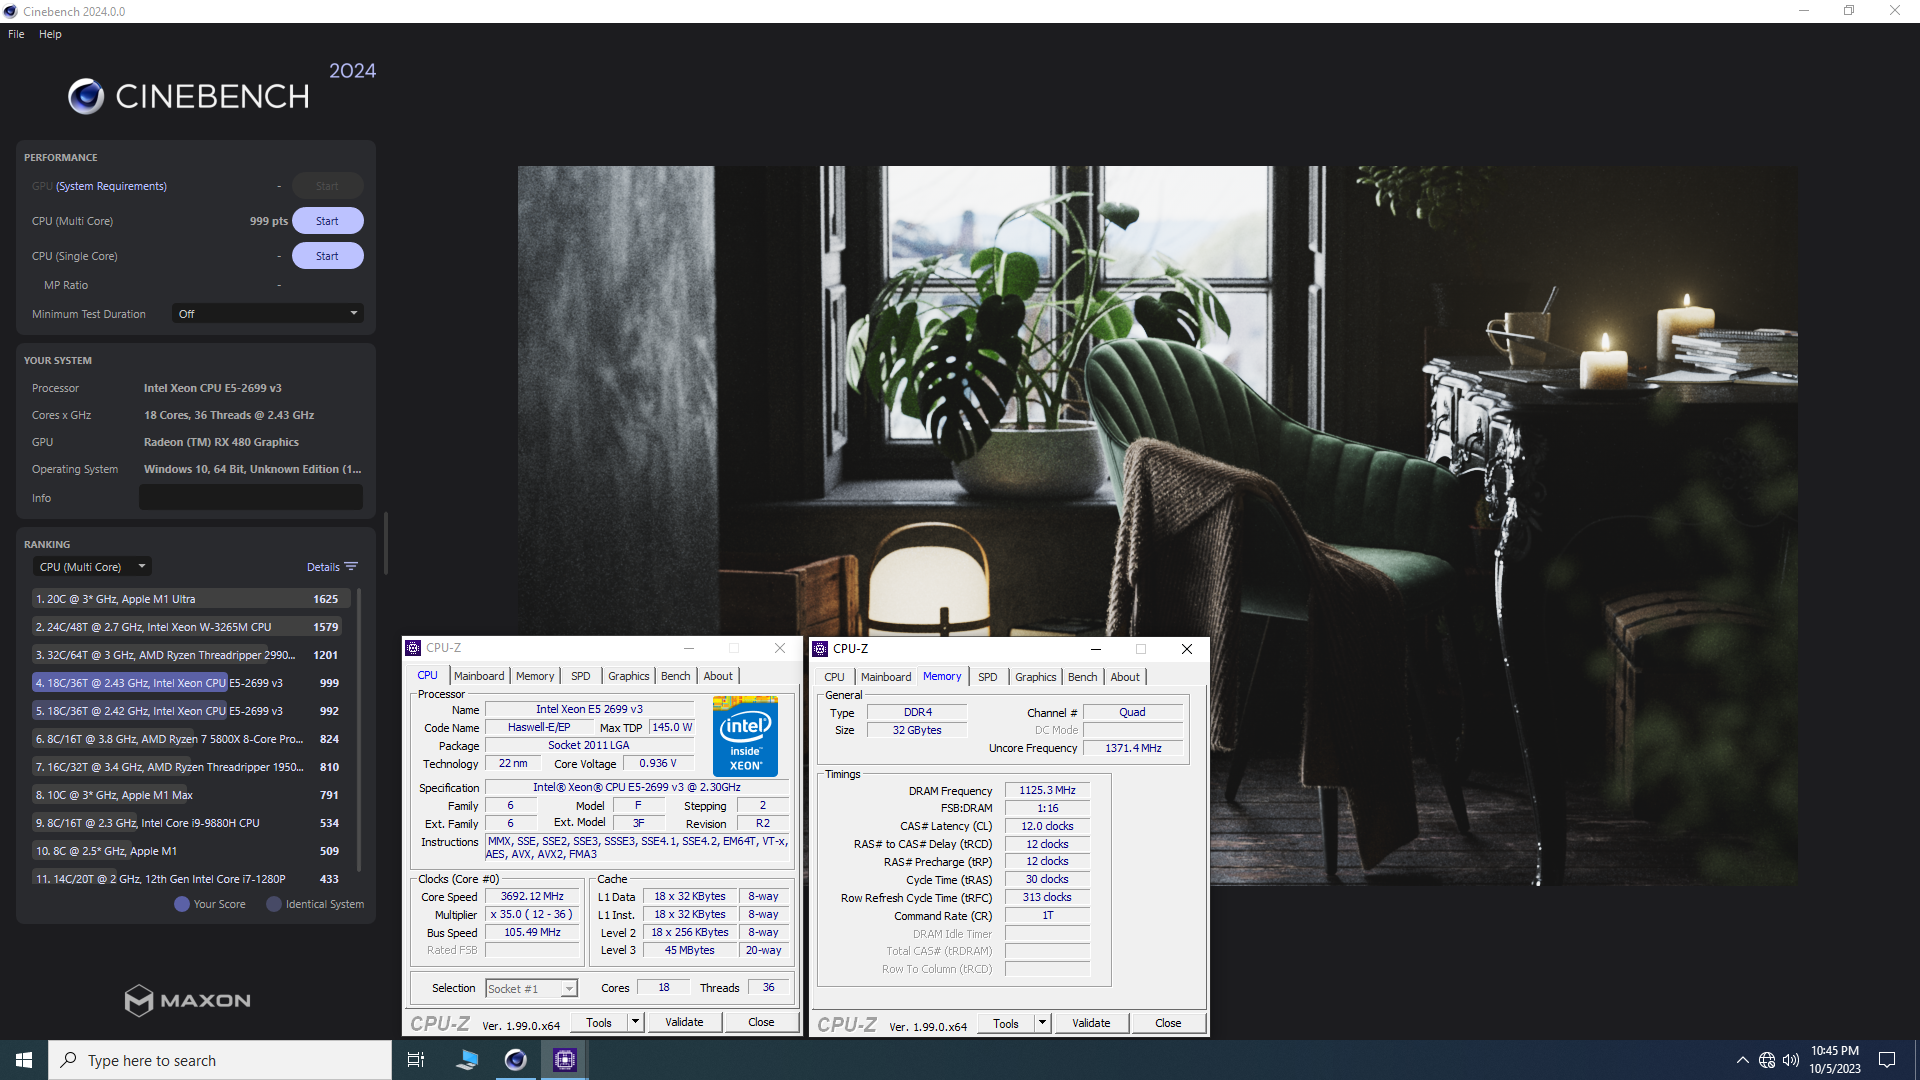Screen dimensions: 1920x1080
Task: Open SPD tab in left CPU-Z window
Action: 581,676
